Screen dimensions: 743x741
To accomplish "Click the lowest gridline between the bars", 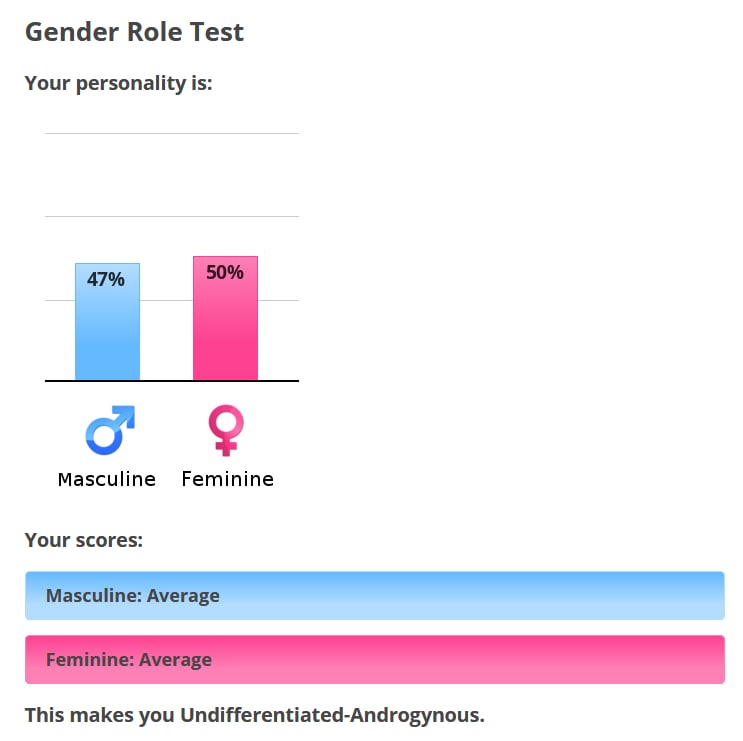I will 166,300.
